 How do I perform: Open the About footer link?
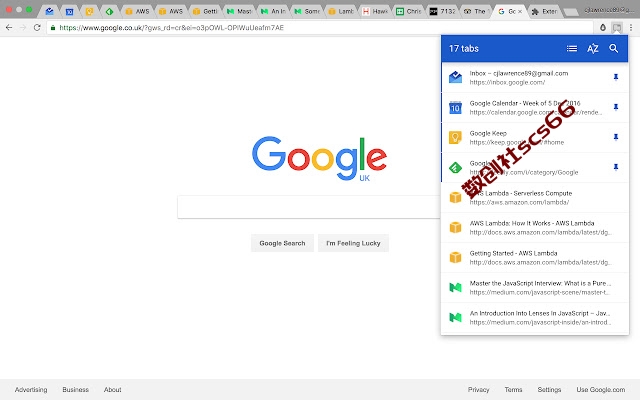click(x=112, y=390)
